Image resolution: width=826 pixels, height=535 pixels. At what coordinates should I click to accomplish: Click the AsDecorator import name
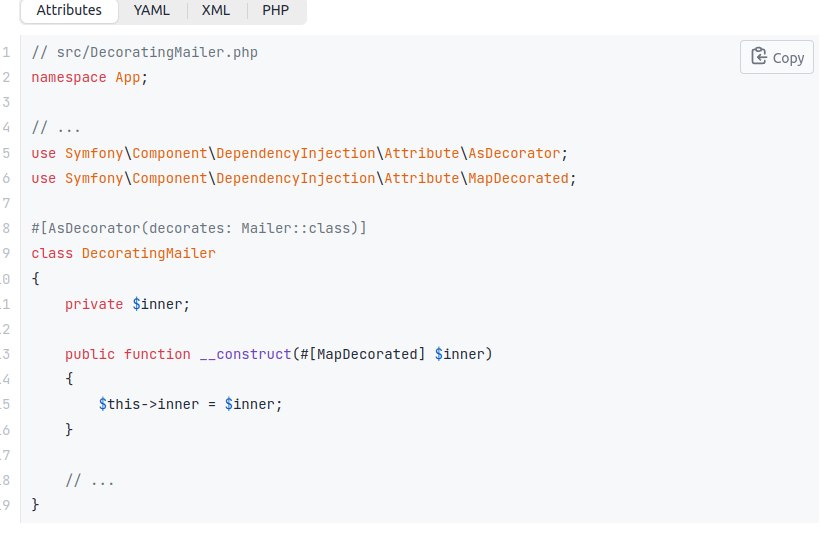[514, 153]
